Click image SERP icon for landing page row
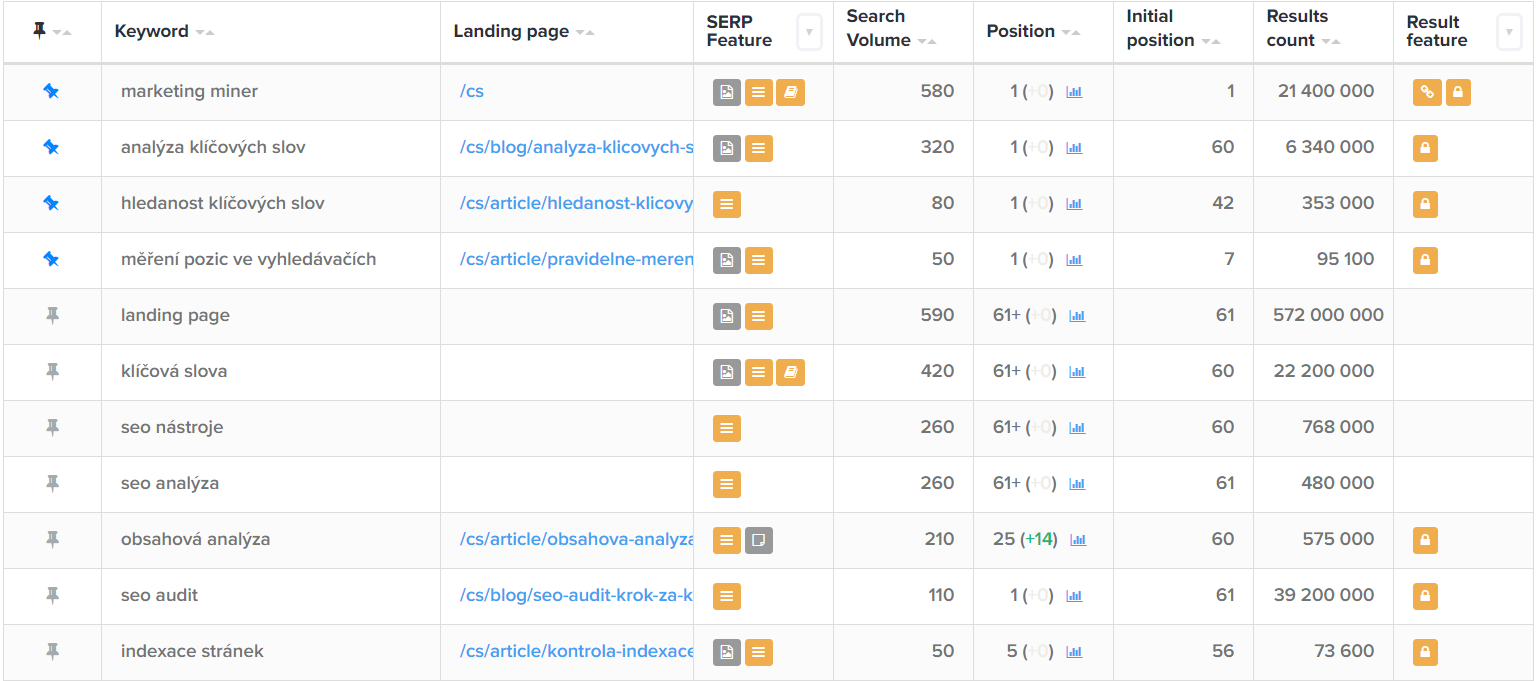1537x681 pixels. pos(727,317)
